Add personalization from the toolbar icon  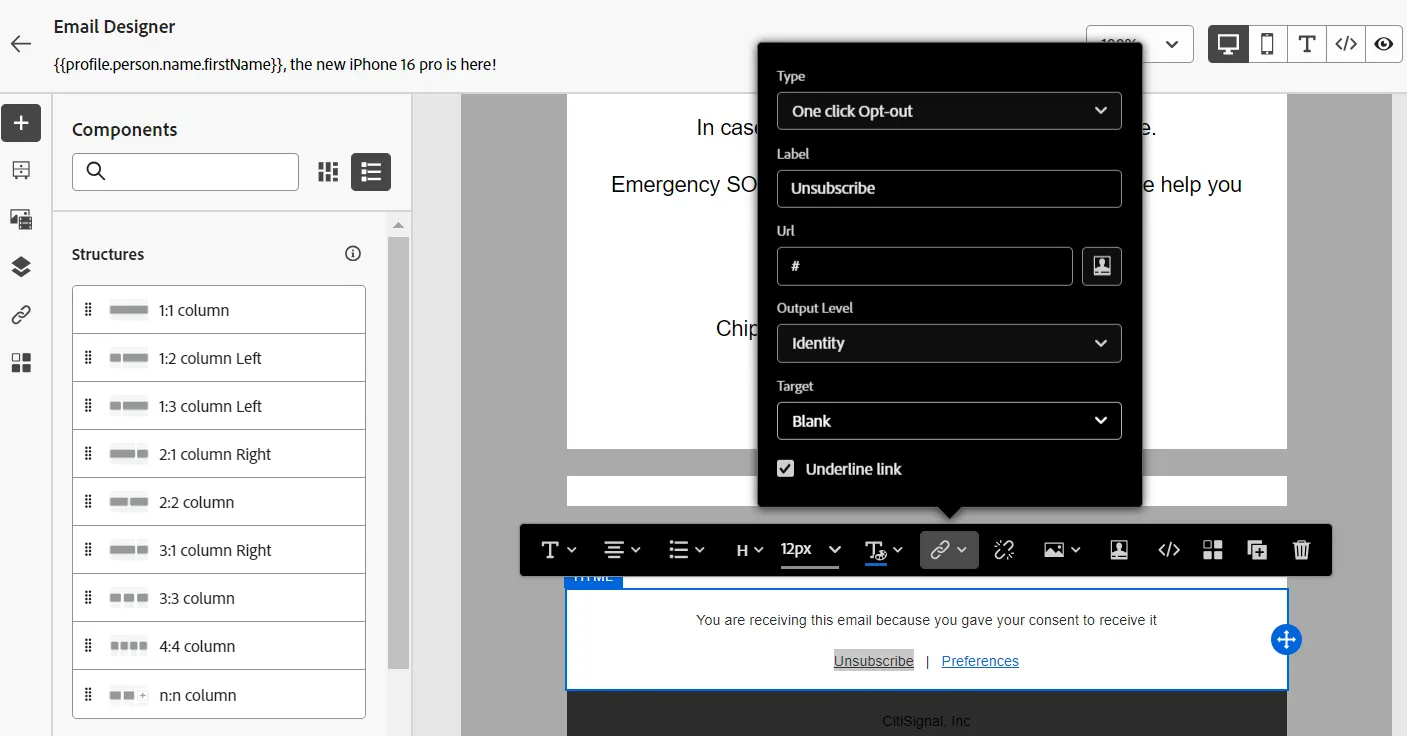[1119, 550]
